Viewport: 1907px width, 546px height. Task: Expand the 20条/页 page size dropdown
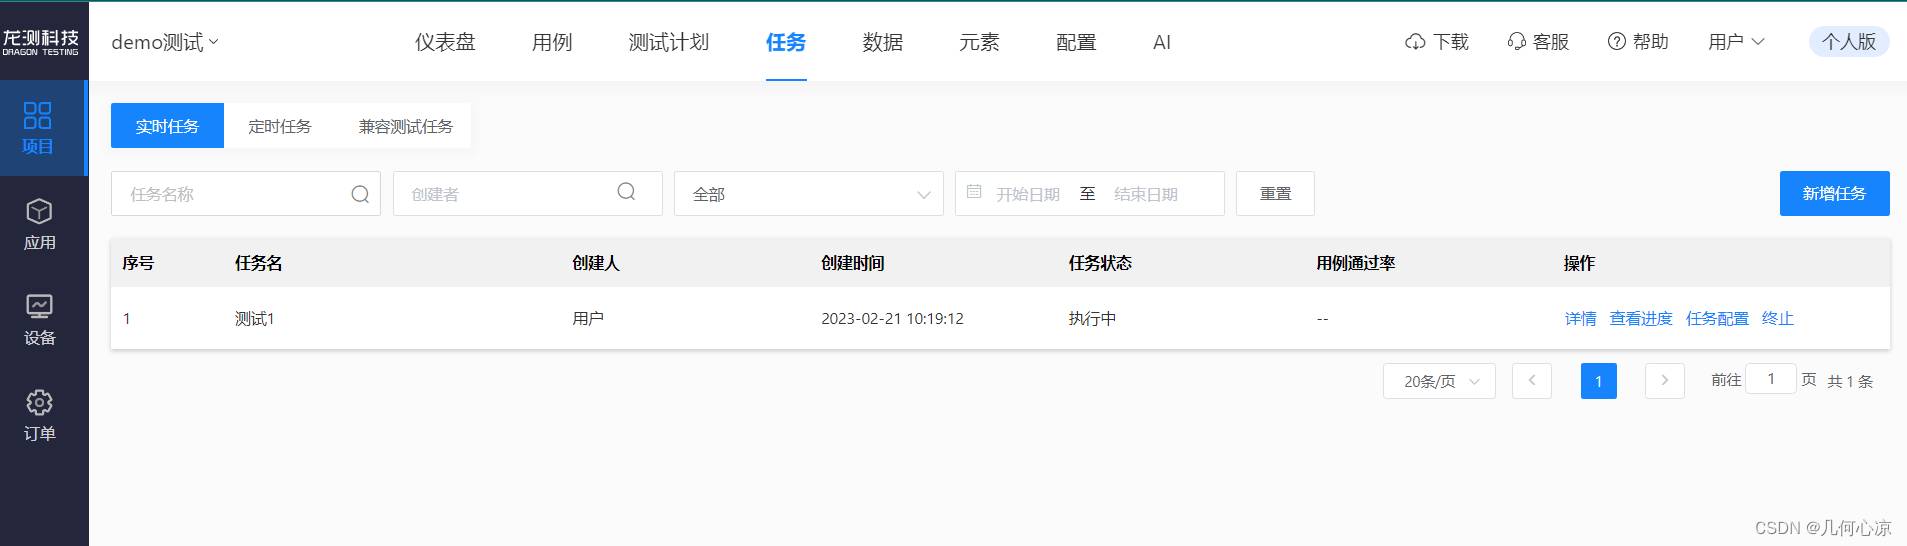click(x=1439, y=381)
